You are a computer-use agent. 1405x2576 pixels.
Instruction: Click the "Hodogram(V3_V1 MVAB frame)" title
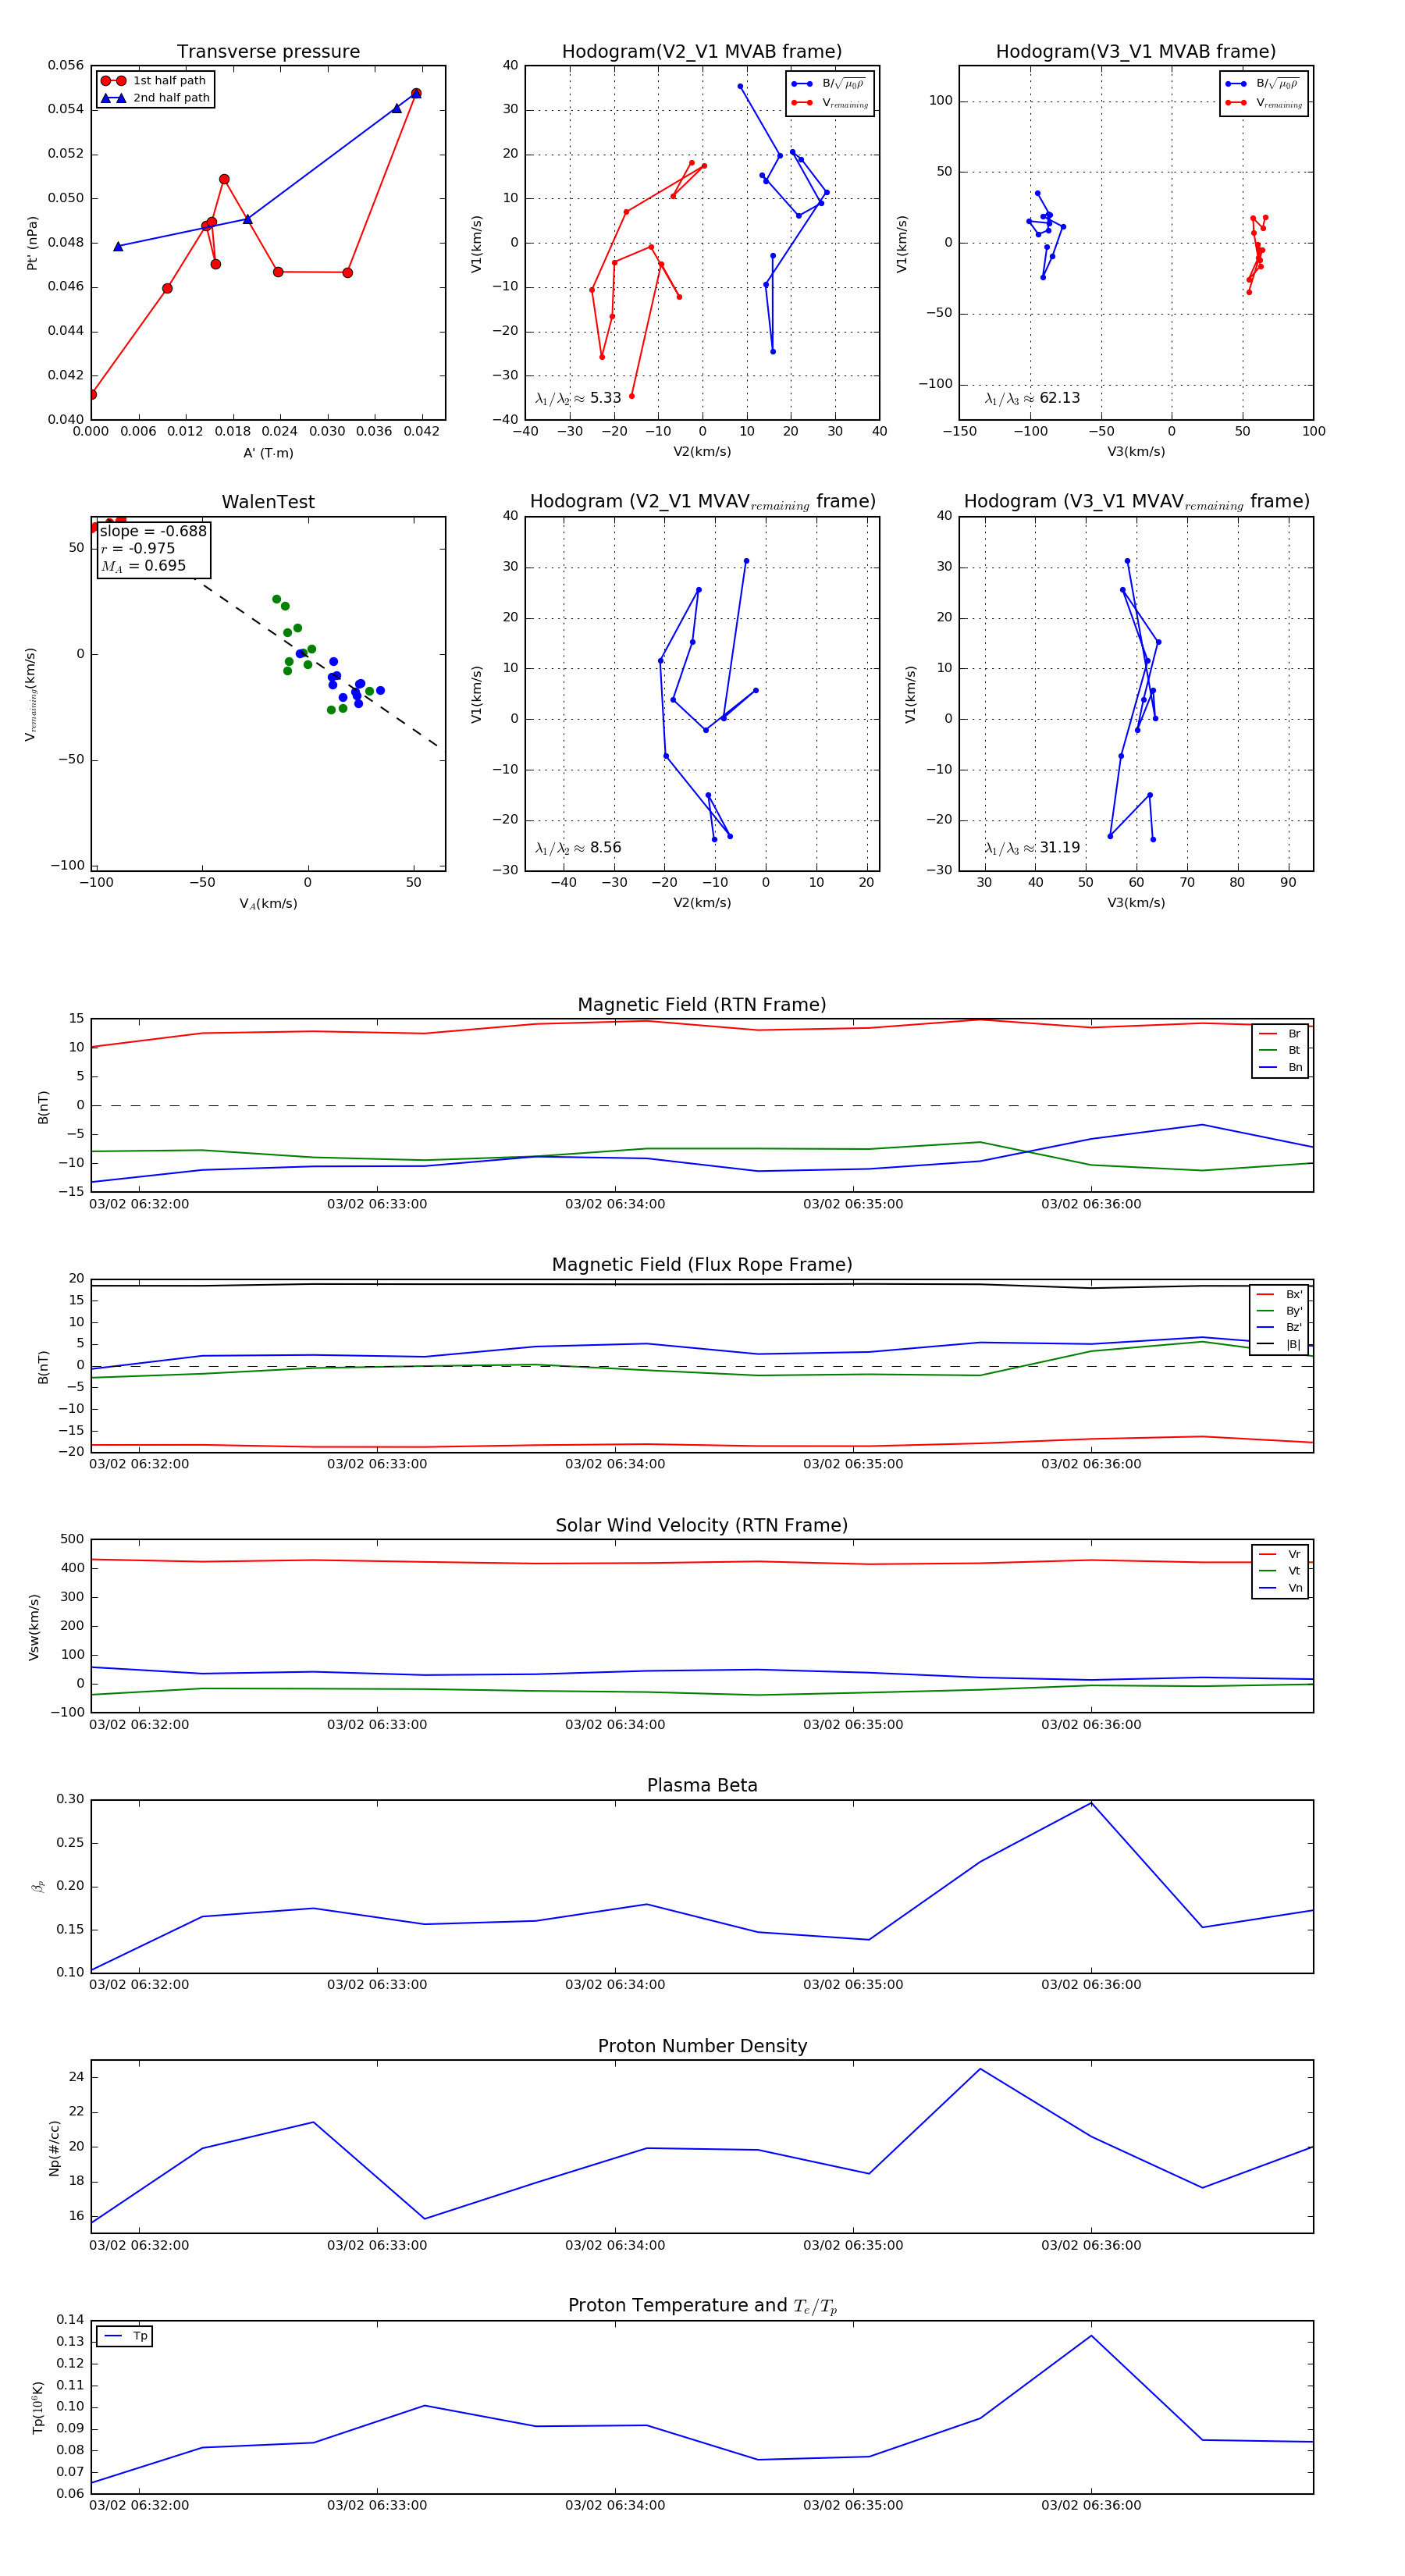pyautogui.click(x=1136, y=52)
